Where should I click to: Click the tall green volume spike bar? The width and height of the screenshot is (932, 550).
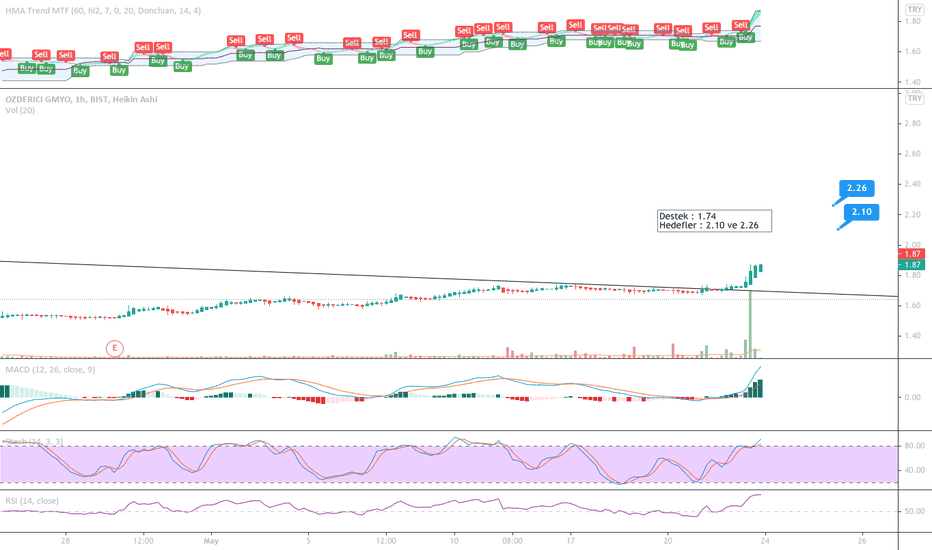click(x=750, y=323)
